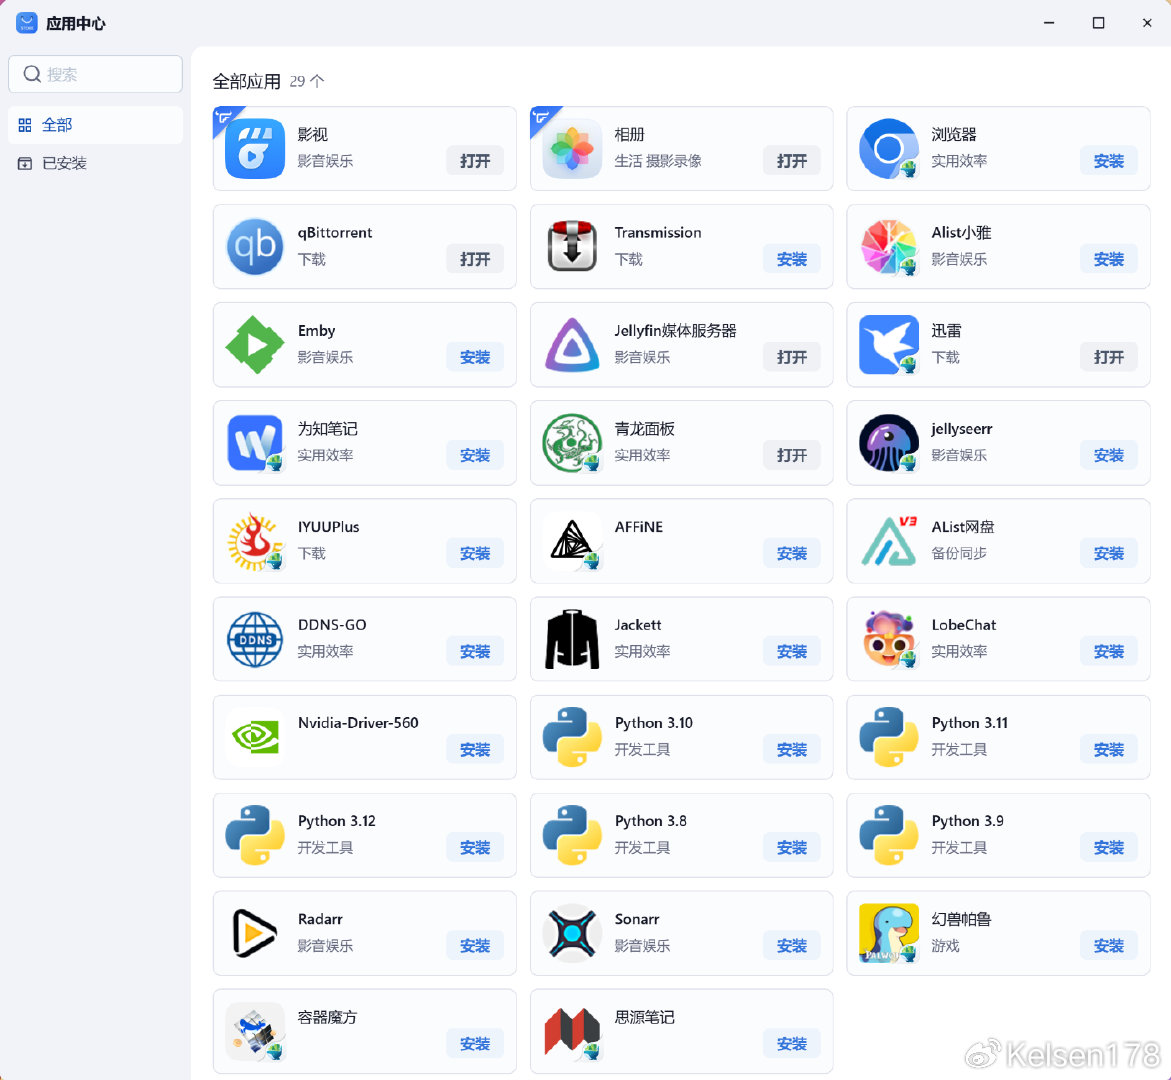Click the 容器魔方 app icon
Viewport: 1171px width, 1080px height.
tap(255, 1031)
